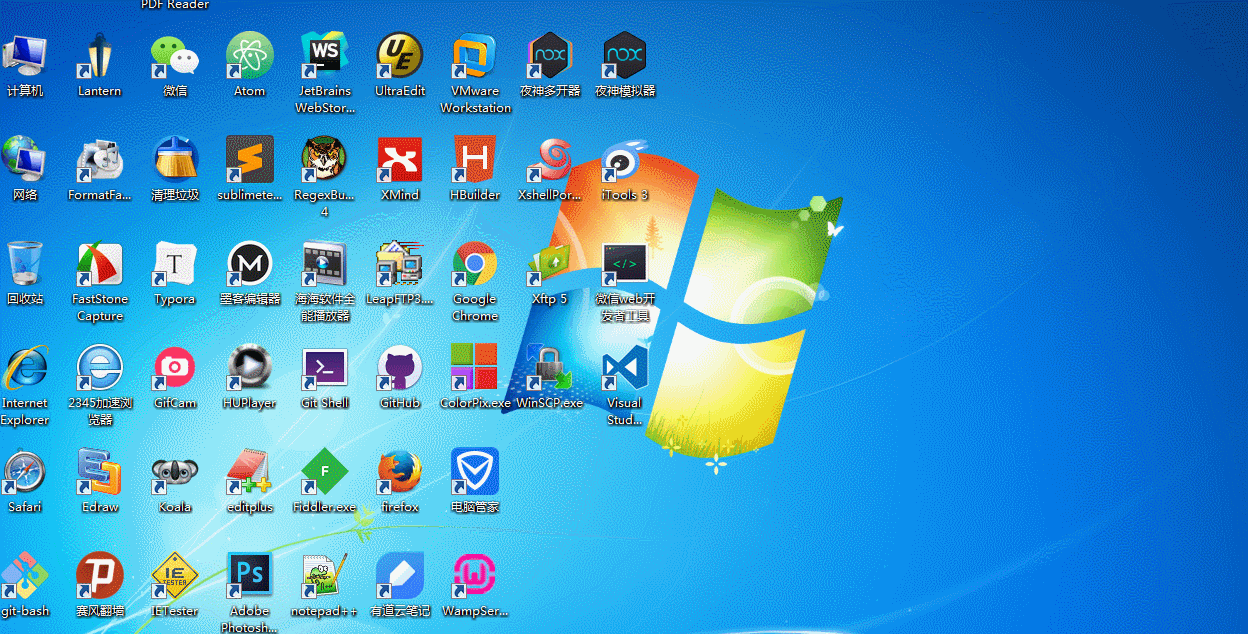Click the Visual Studio Code icon
Screen dimensions: 1248x634
(625, 368)
